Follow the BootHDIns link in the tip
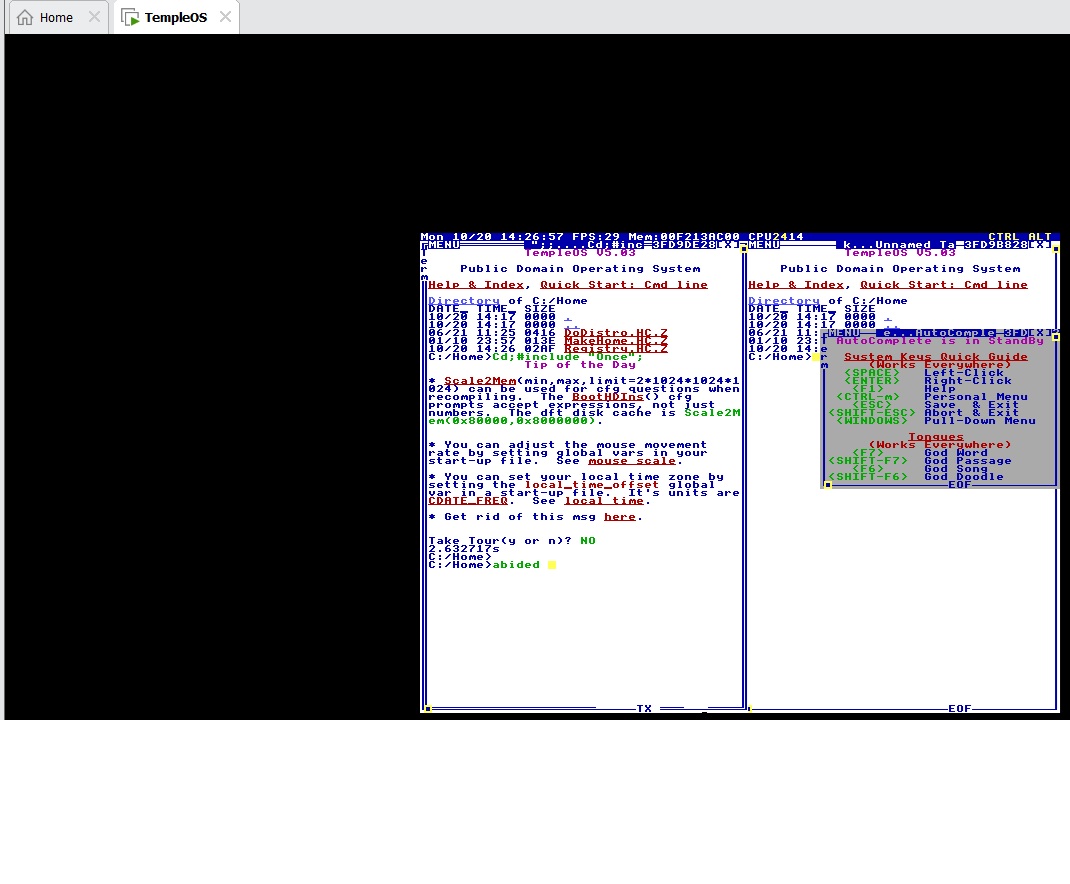This screenshot has height=884, width=1070. click(607, 397)
